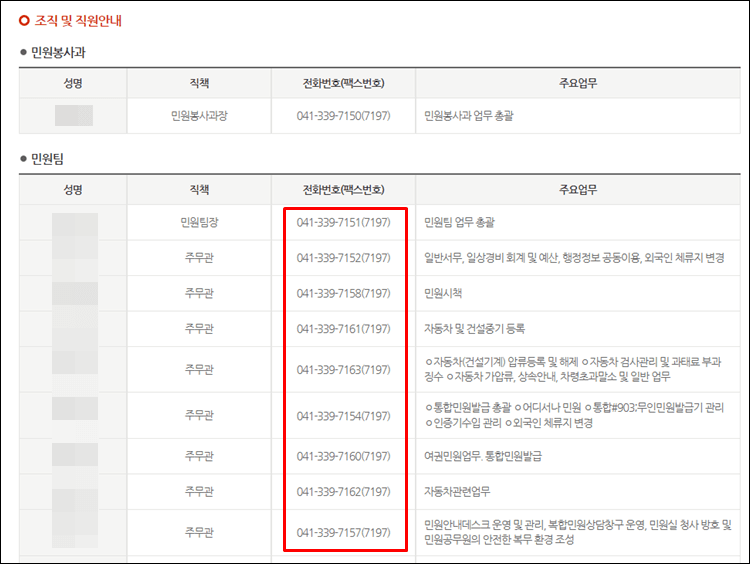The width and height of the screenshot is (750, 564).
Task: Click 주요업무 header in 민원봉사과 table
Action: point(578,83)
